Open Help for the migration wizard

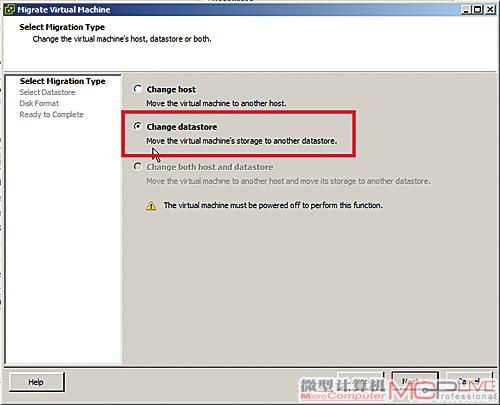coord(36,382)
